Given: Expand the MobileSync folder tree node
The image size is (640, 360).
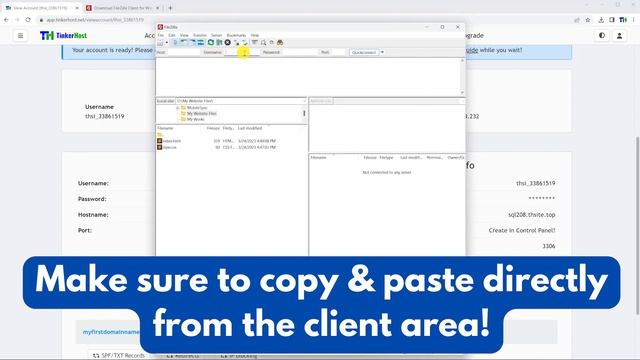Looking at the screenshot, I should coord(178,108).
